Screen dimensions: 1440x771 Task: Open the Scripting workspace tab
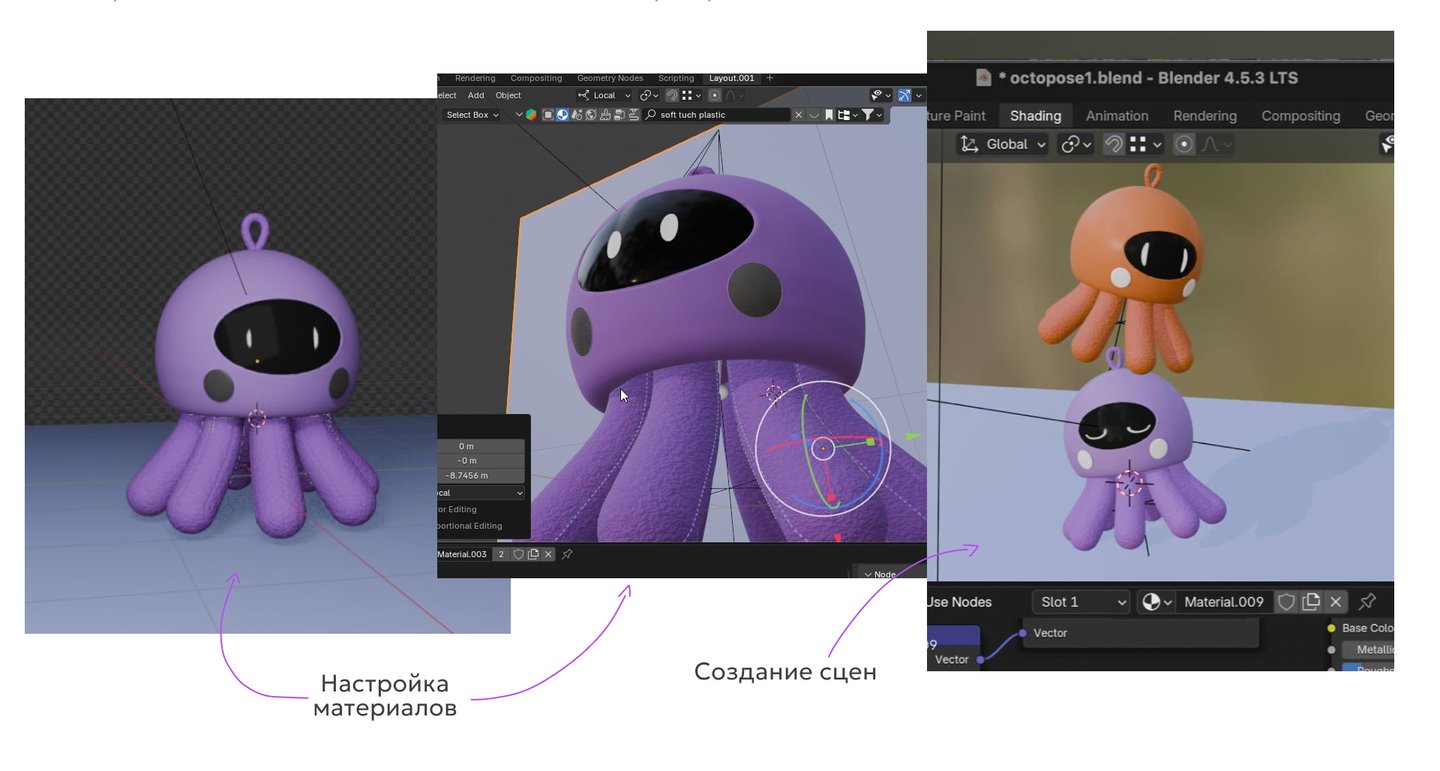[676, 78]
